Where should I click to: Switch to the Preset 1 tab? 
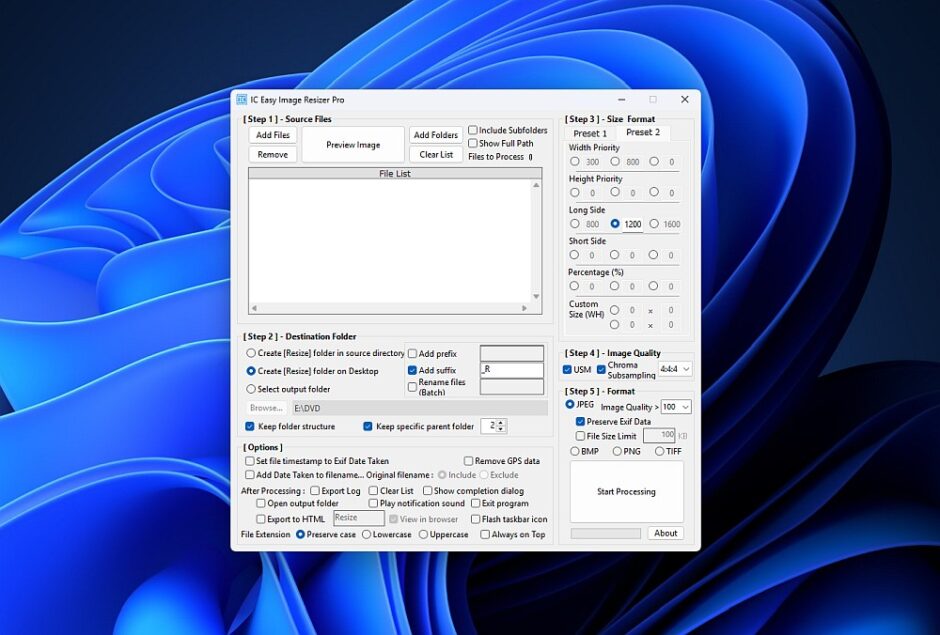coord(590,133)
